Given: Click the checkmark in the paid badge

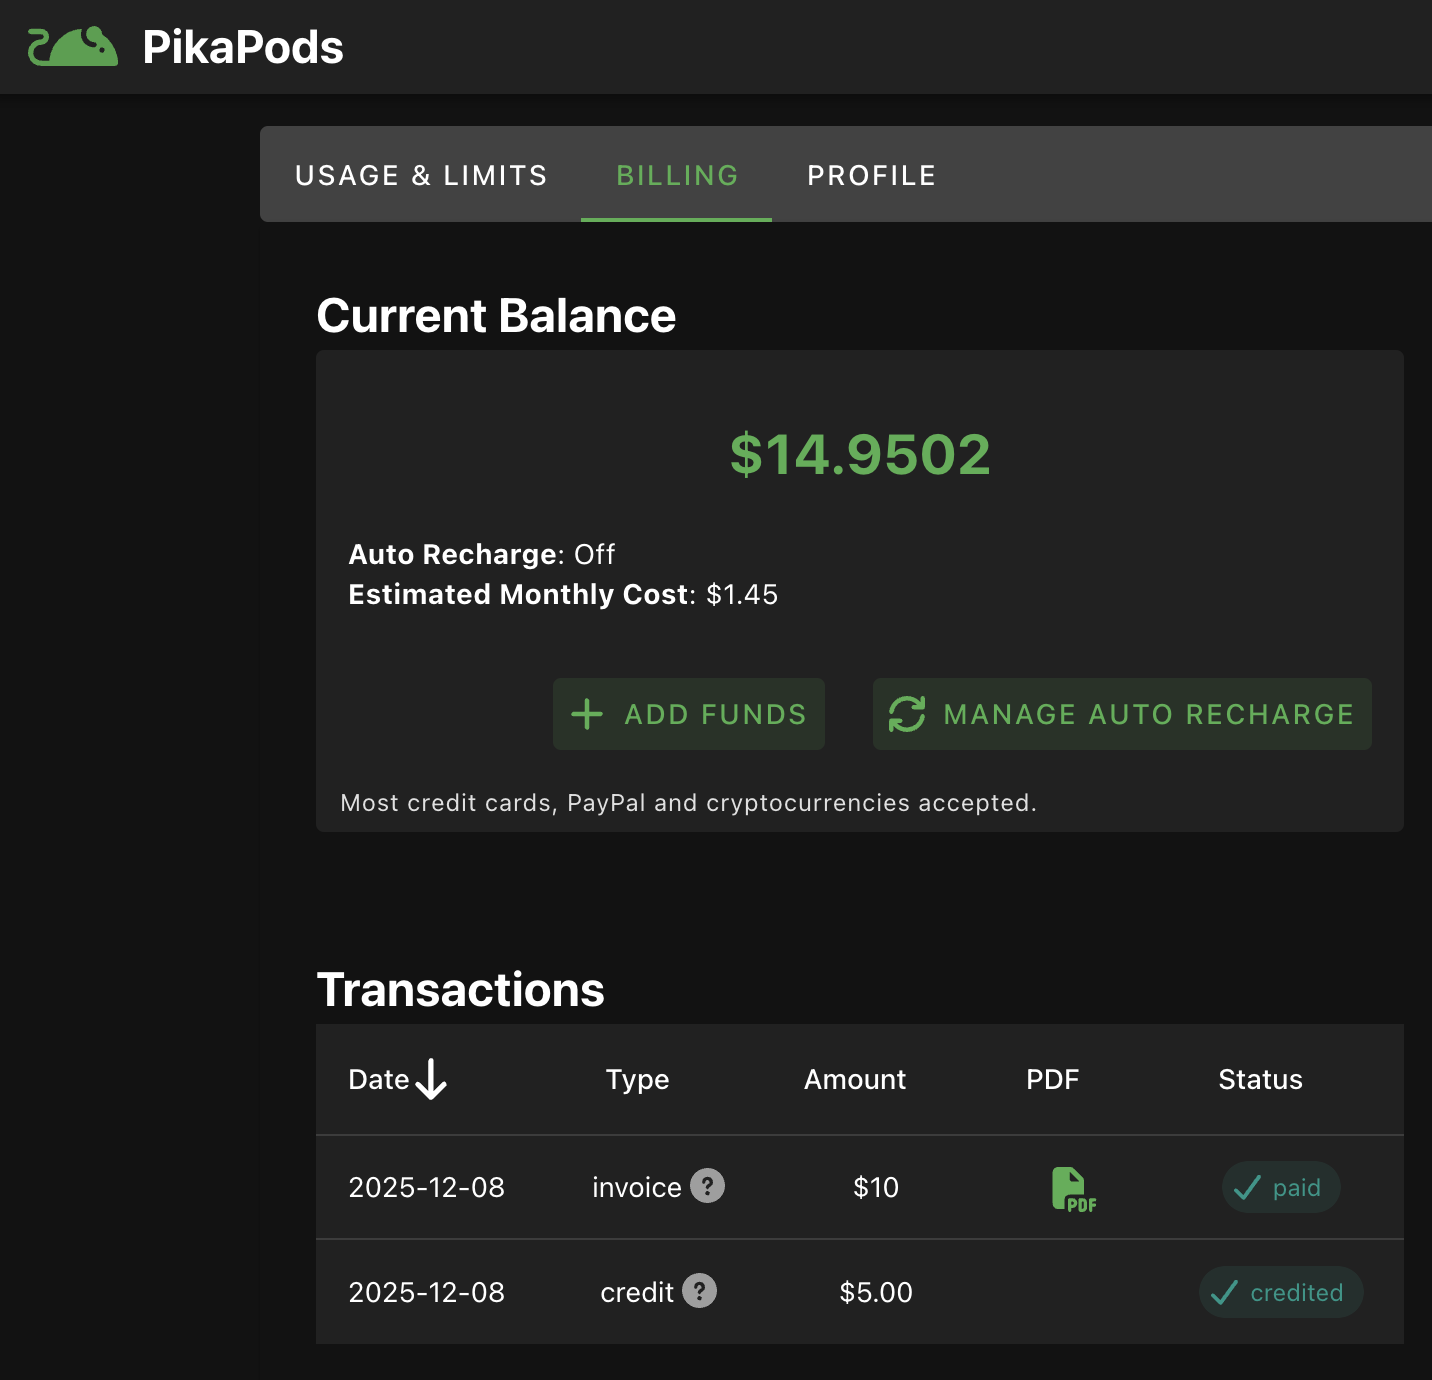Looking at the screenshot, I should coord(1246,1188).
